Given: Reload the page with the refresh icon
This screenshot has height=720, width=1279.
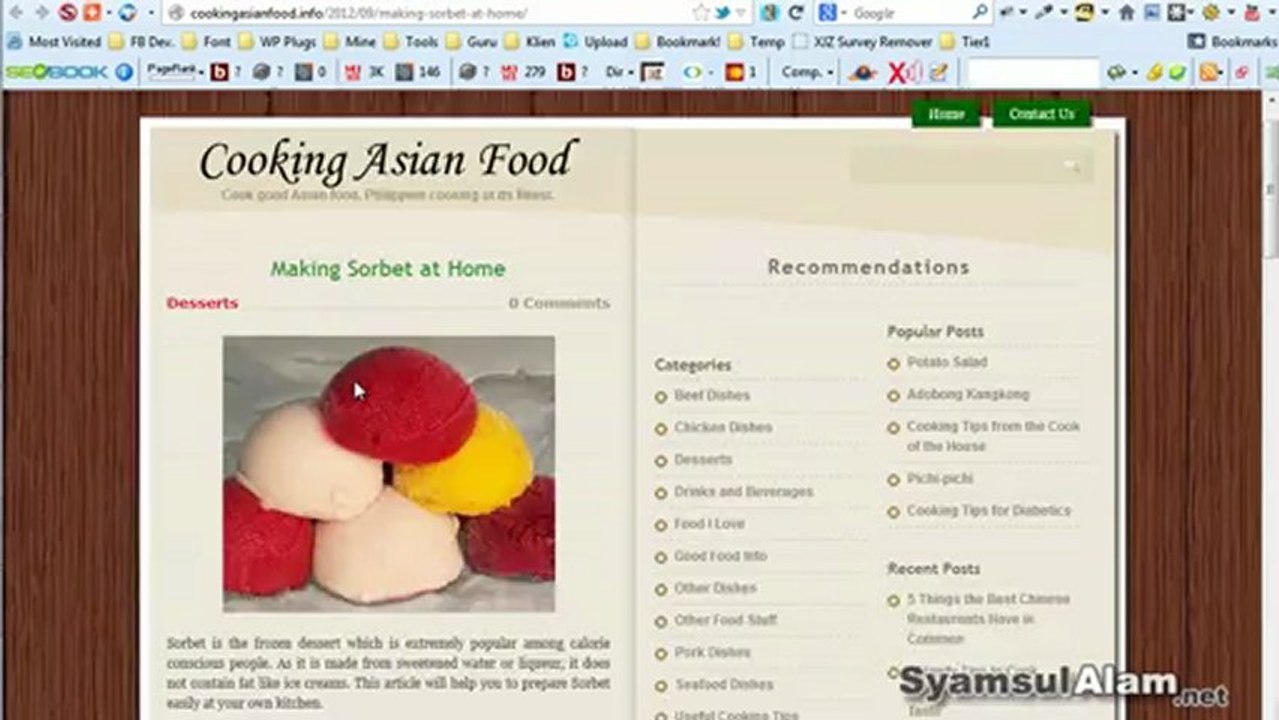Looking at the screenshot, I should [796, 13].
